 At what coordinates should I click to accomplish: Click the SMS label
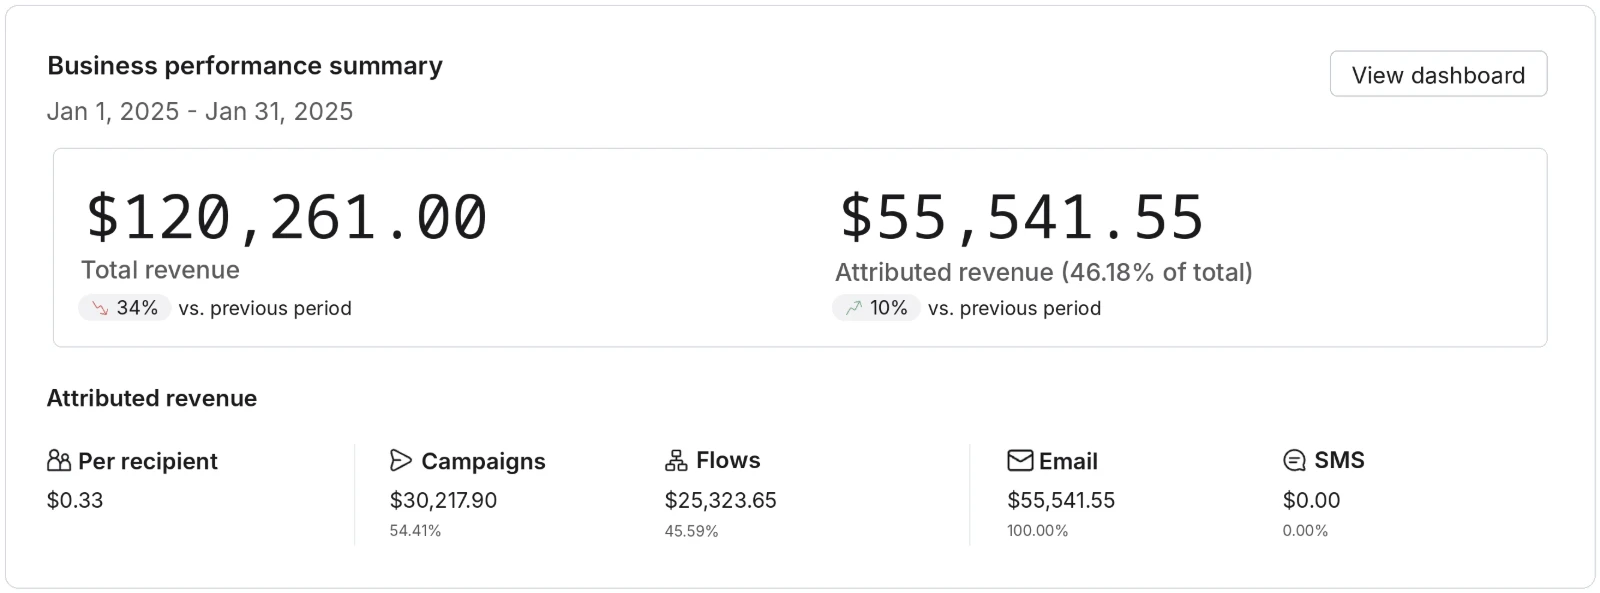point(1339,460)
